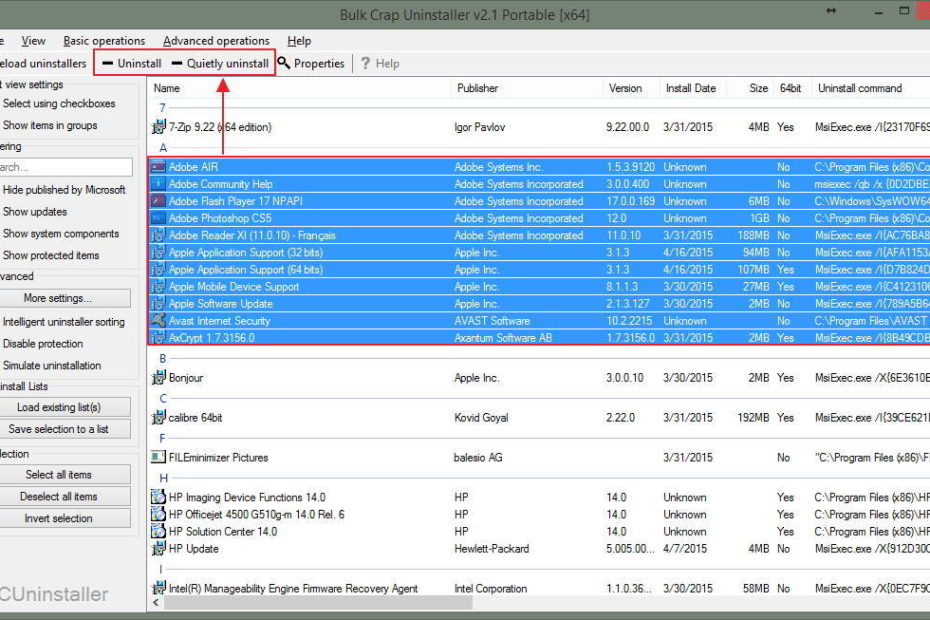Click the Apple Mobile Device Support icon
The height and width of the screenshot is (620, 930).
(x=158, y=287)
